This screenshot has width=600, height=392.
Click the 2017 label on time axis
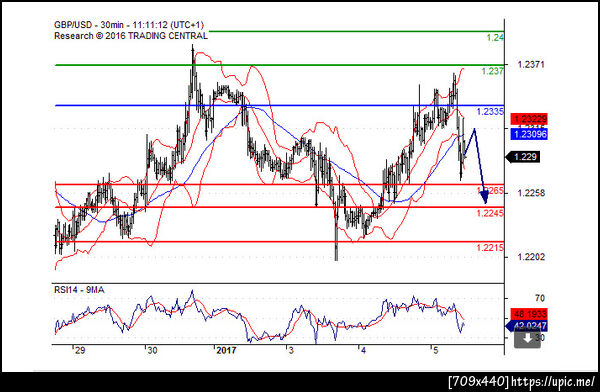226,350
